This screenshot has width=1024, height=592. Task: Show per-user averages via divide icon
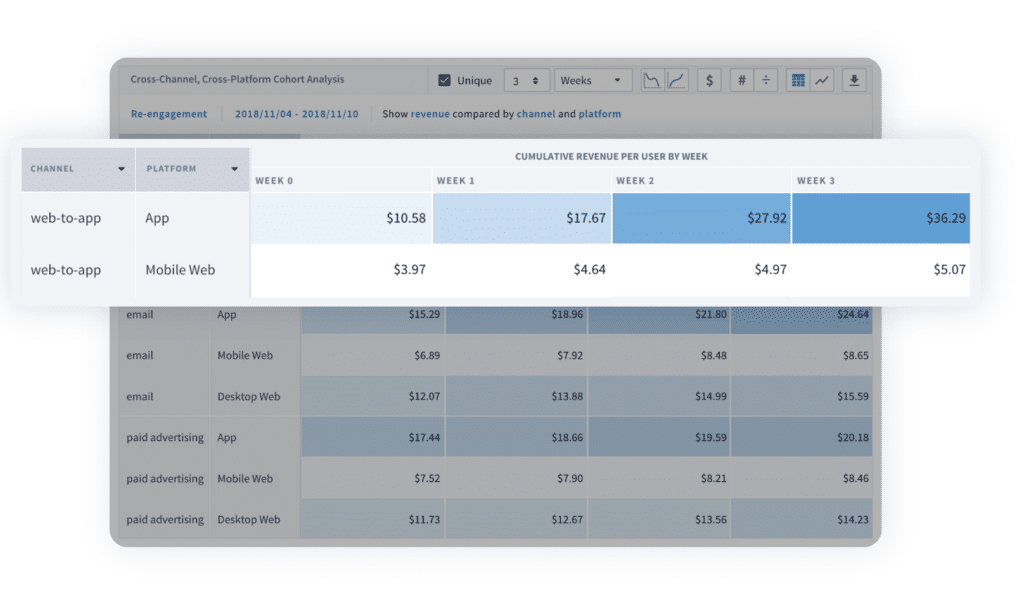click(765, 79)
